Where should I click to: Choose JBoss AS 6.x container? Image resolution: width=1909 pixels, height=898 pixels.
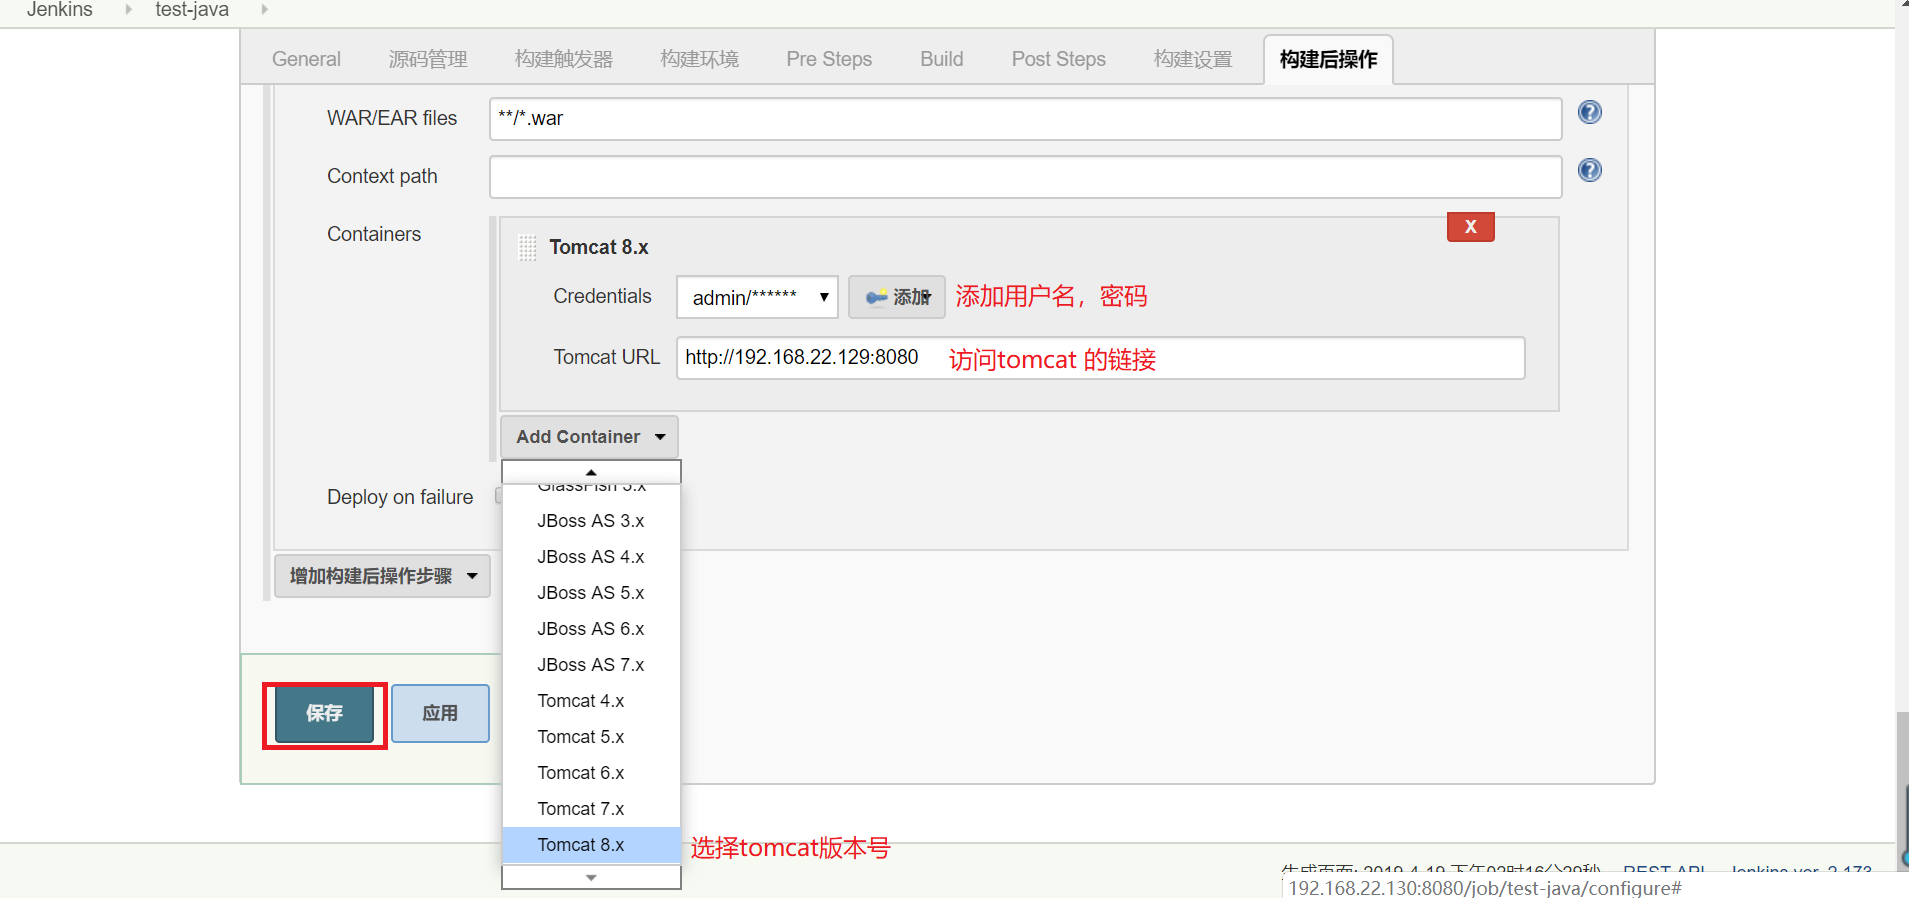pos(591,629)
